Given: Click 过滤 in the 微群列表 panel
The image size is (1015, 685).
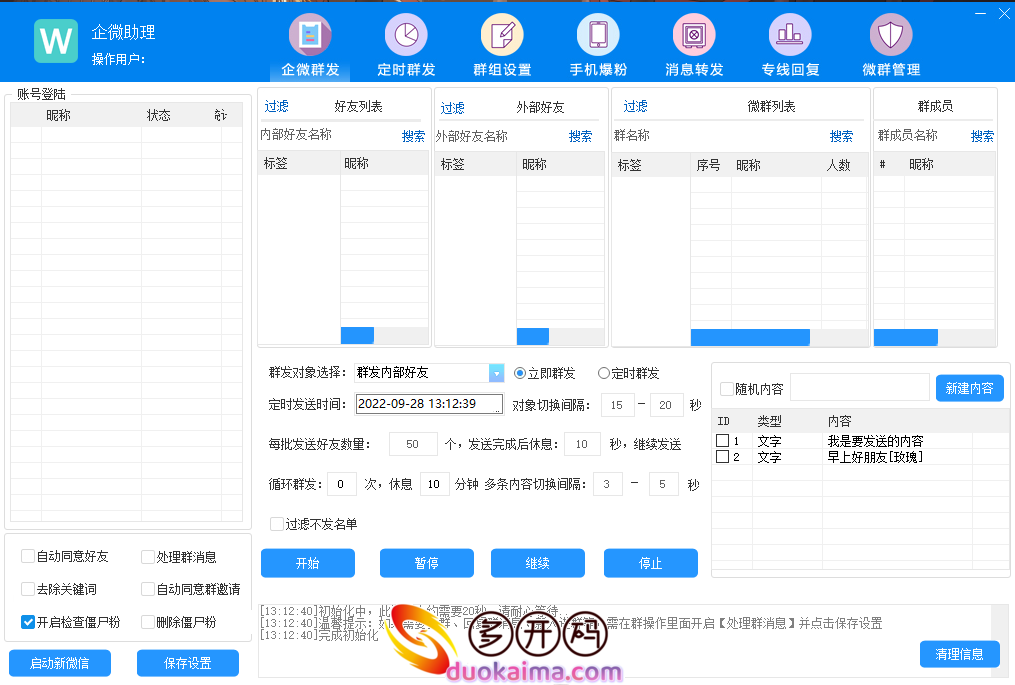Looking at the screenshot, I should coord(636,106).
